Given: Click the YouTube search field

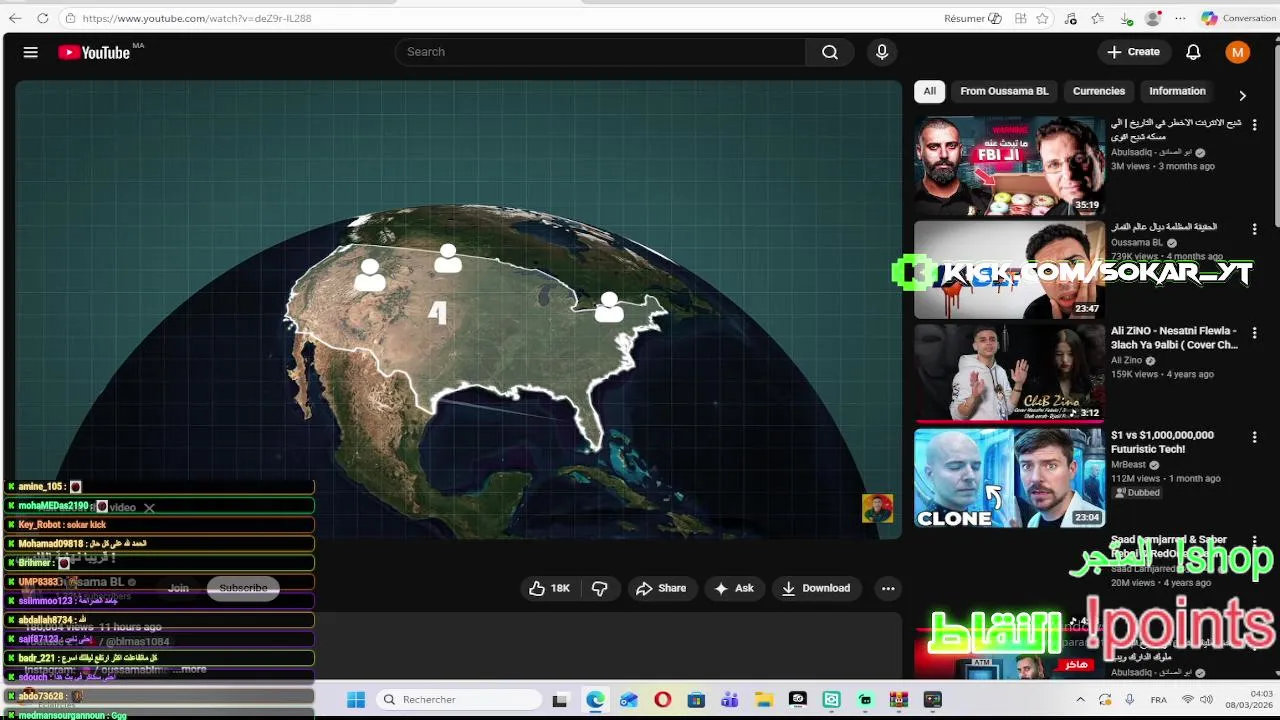Looking at the screenshot, I should pos(600,52).
